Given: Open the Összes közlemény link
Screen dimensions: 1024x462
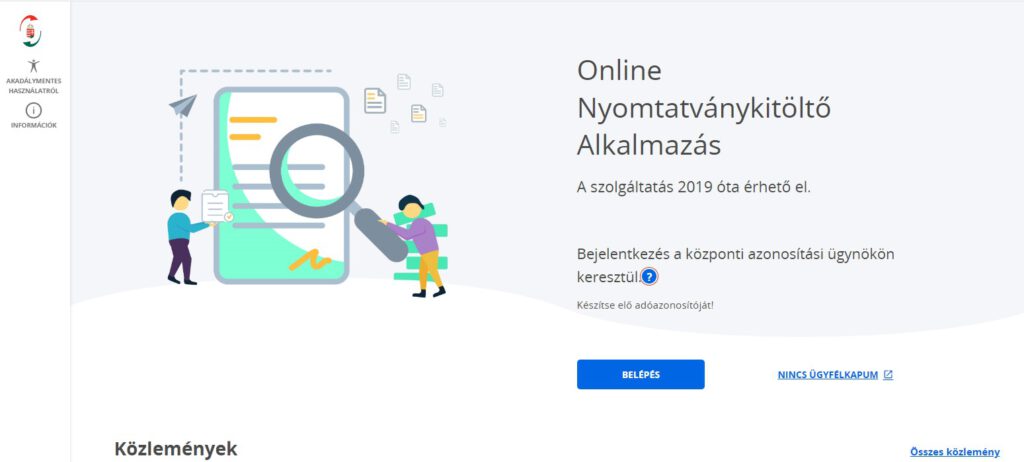Looking at the screenshot, I should pos(955,452).
